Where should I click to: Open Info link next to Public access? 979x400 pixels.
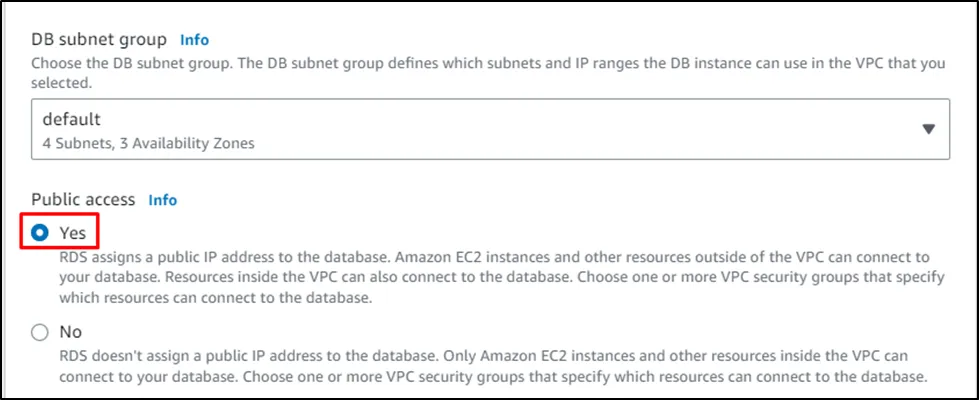[x=162, y=200]
